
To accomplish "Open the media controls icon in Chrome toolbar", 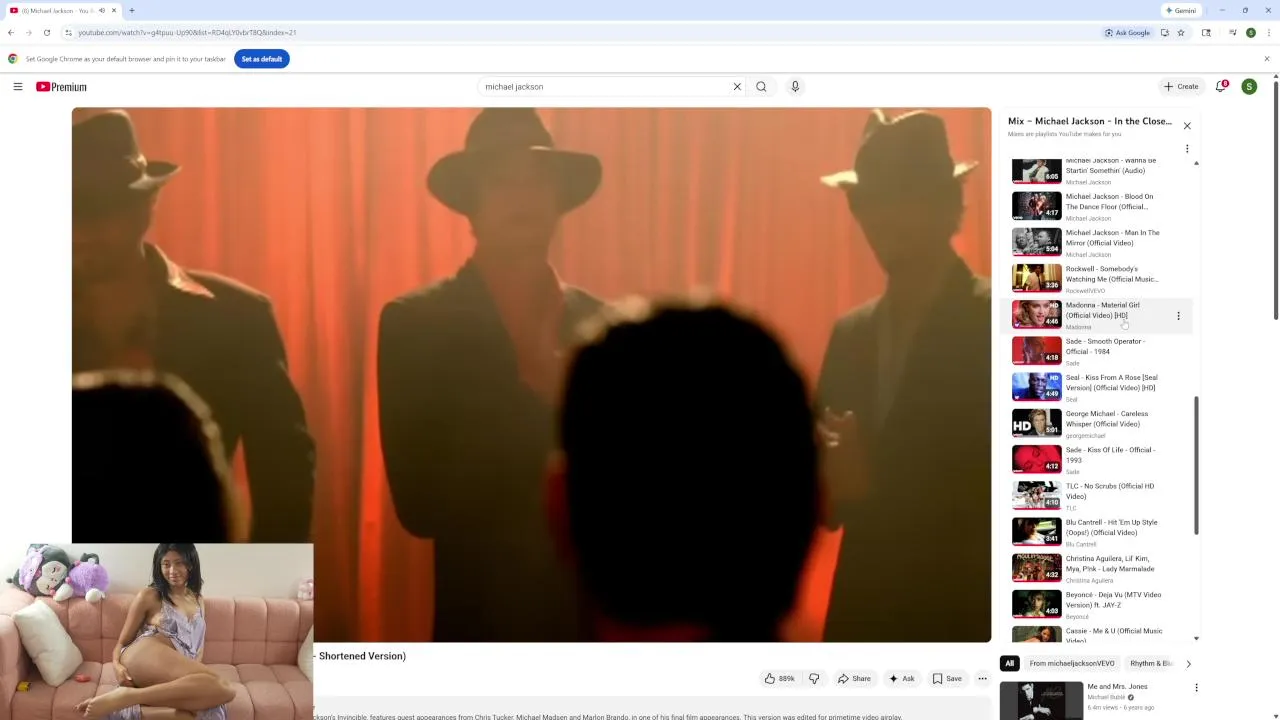I will point(1232,33).
